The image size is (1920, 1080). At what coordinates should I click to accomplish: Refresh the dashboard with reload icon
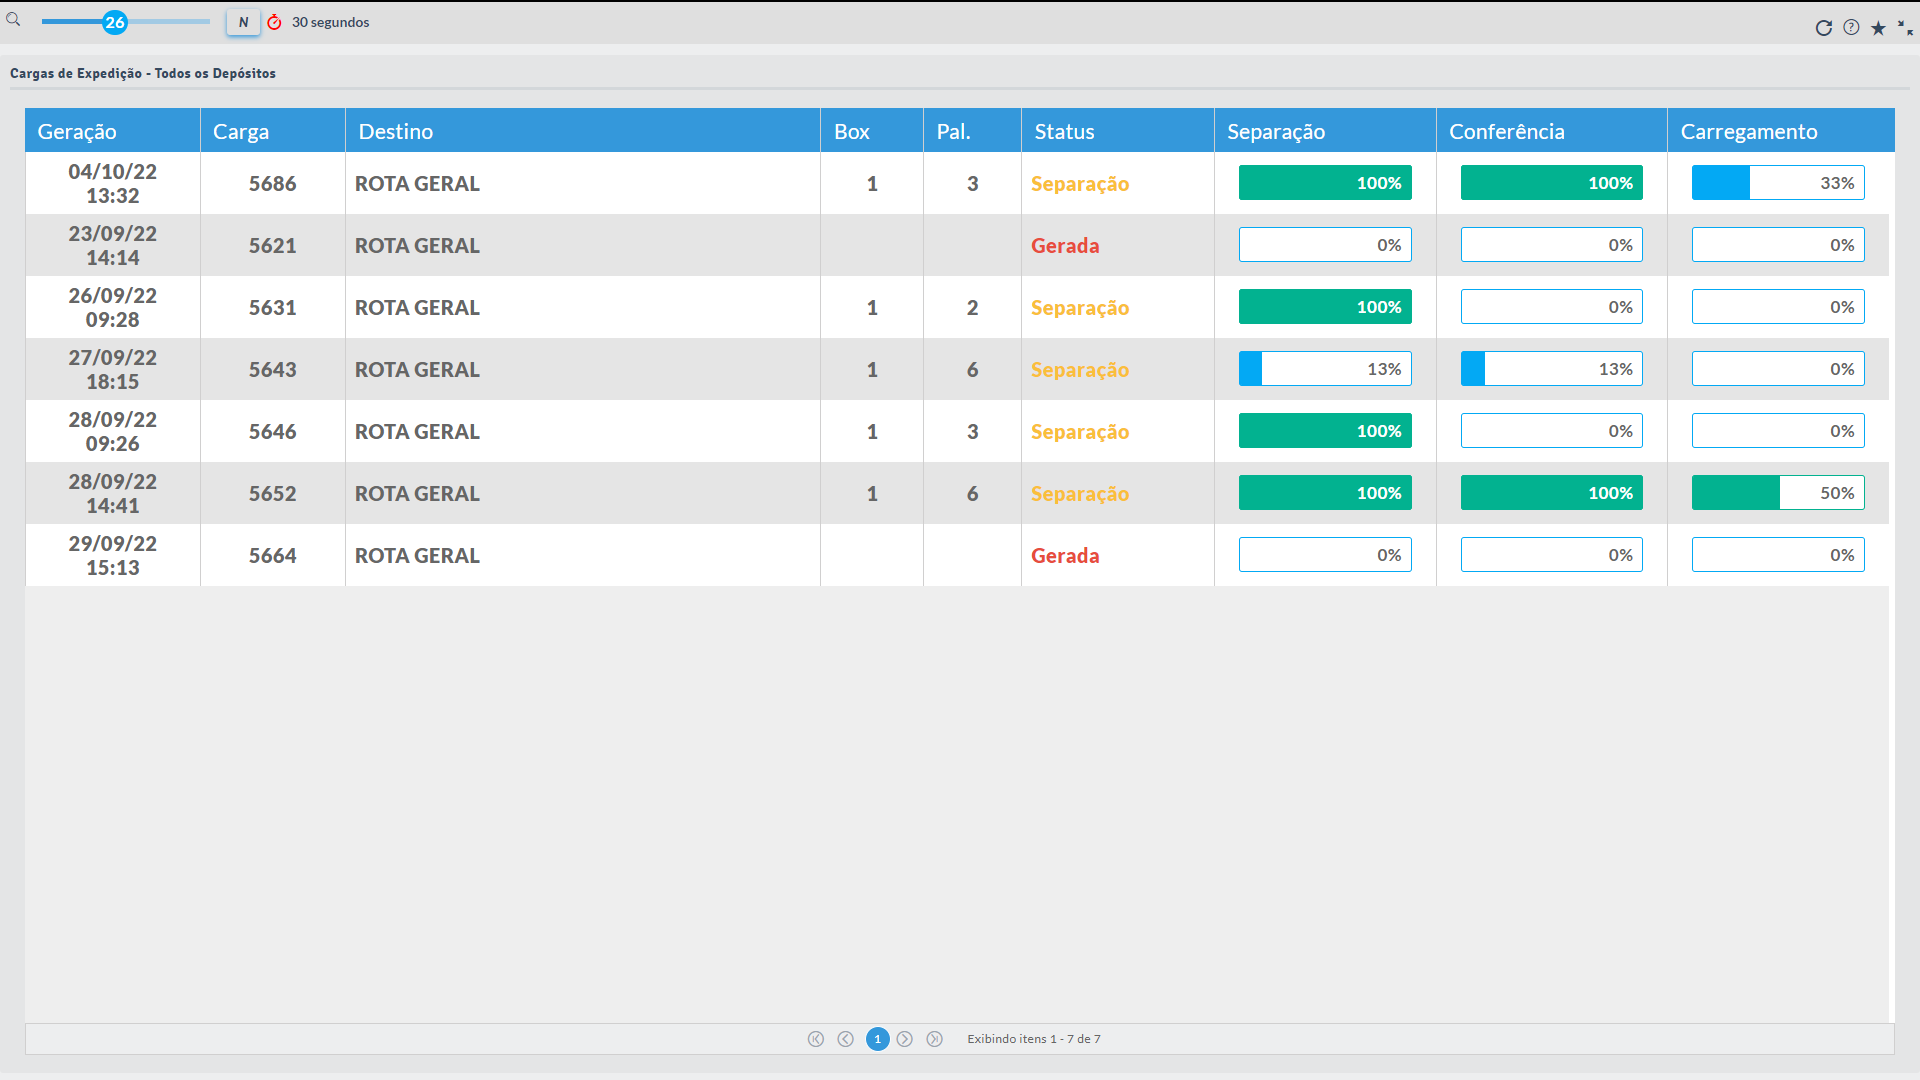(1823, 28)
